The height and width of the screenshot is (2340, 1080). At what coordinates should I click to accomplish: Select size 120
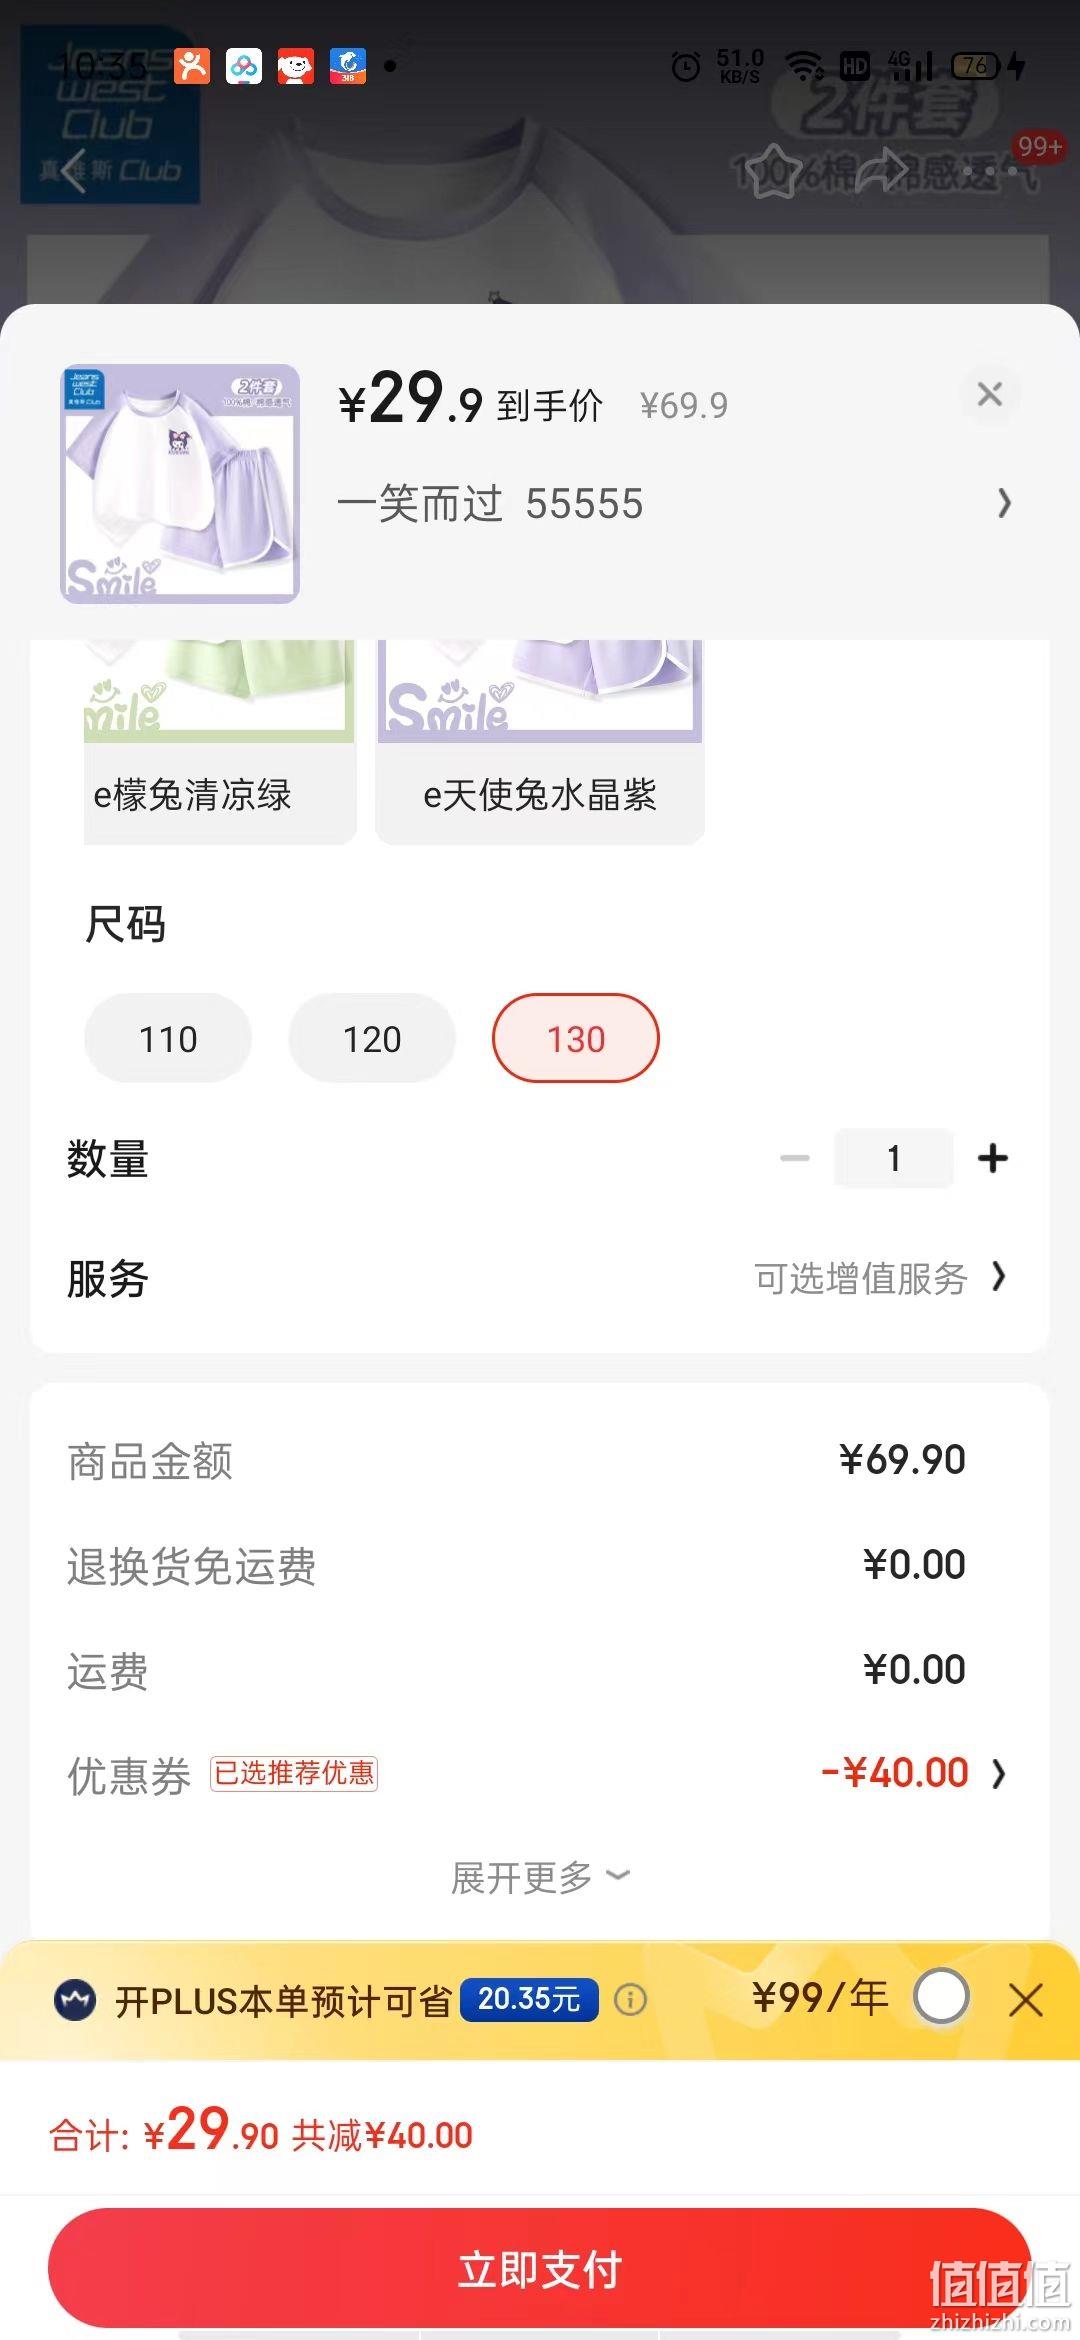372,1038
